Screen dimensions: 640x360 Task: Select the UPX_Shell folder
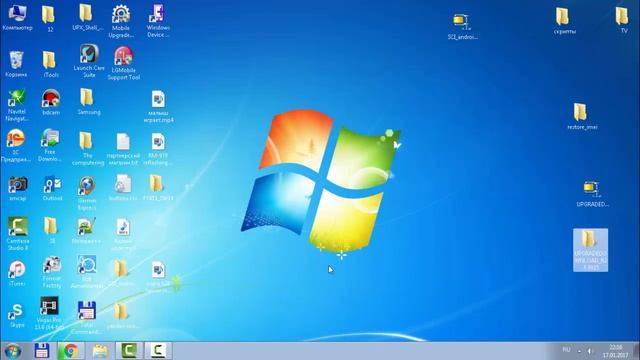click(x=87, y=18)
